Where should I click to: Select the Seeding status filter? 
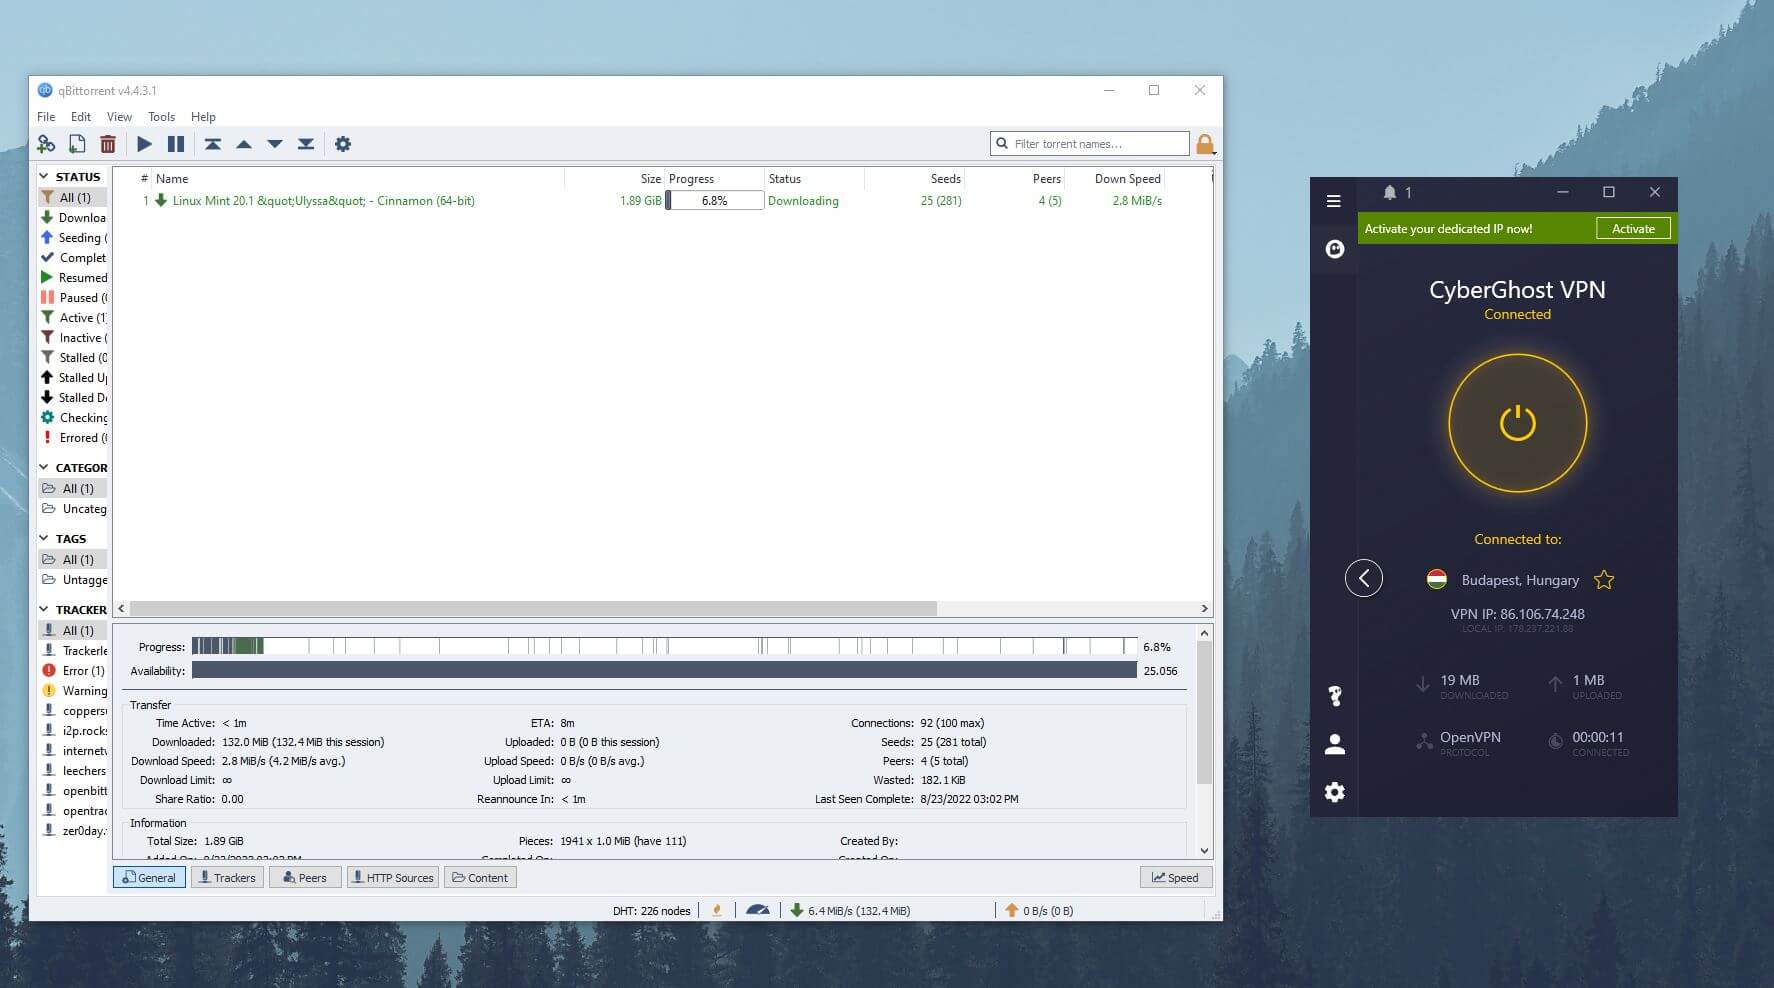(73, 238)
